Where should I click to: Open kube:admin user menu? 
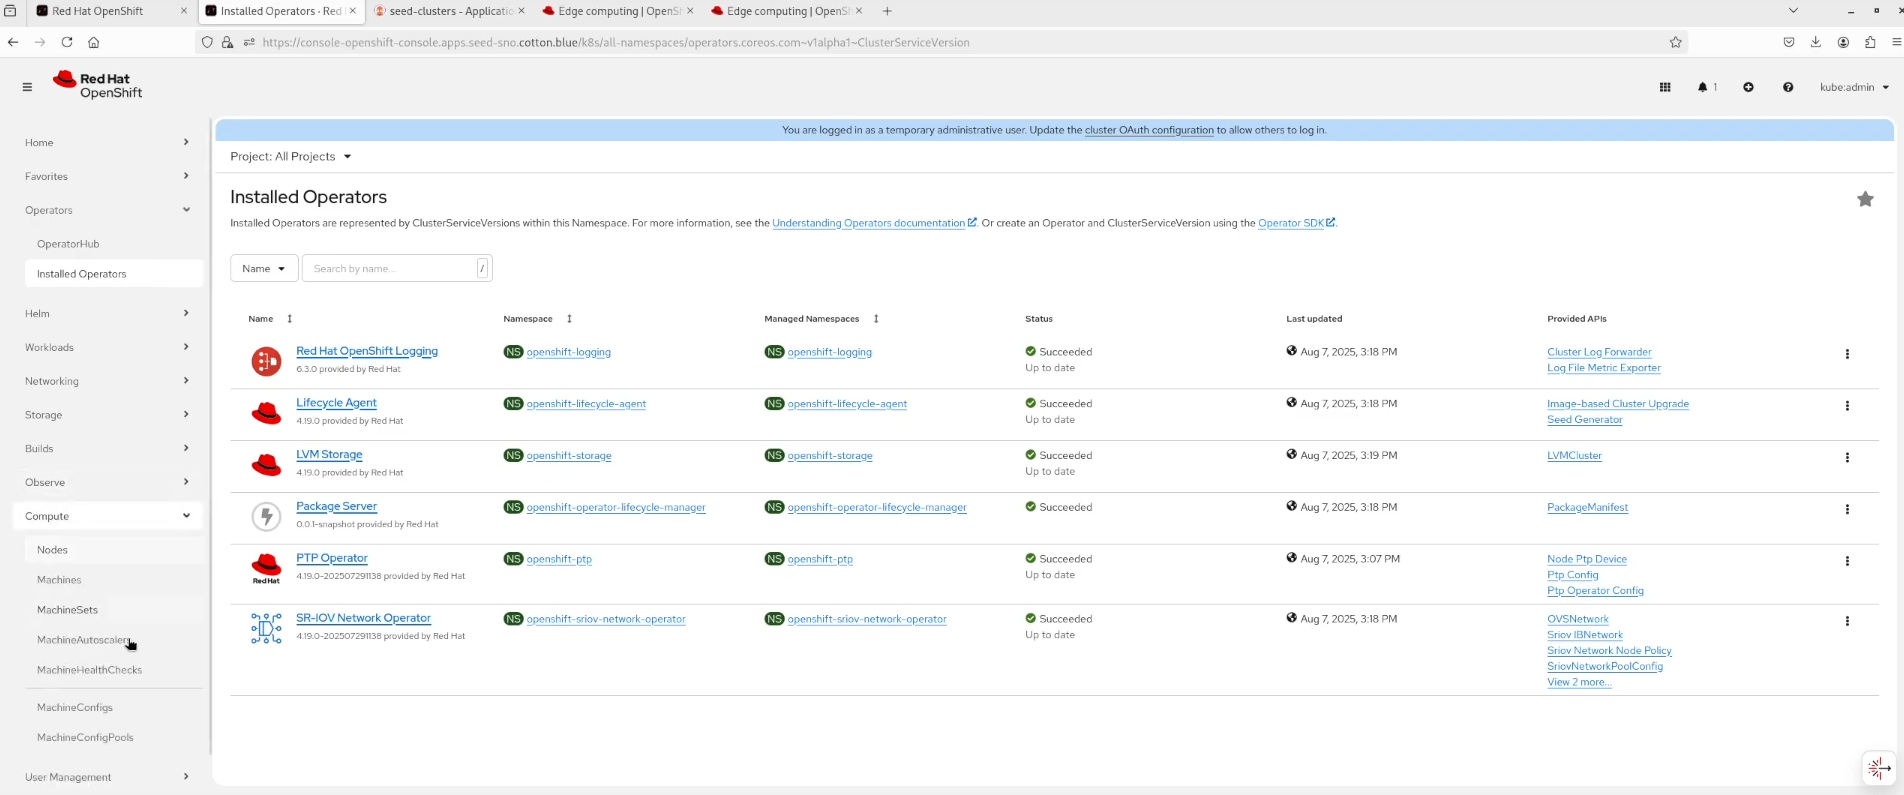[1854, 87]
